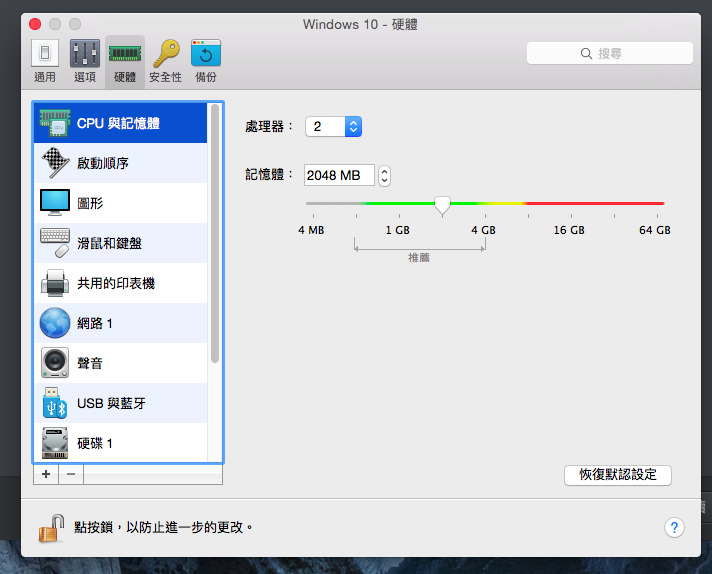Select 滑鼠和鍵盤 row label

(109, 243)
